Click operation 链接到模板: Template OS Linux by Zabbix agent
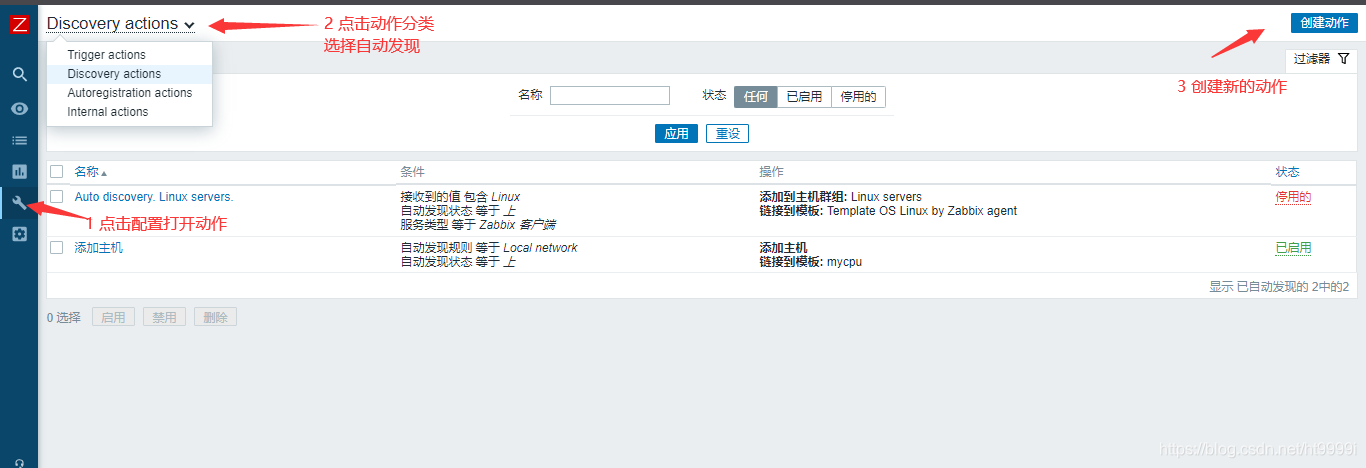This screenshot has height=468, width=1366. click(888, 211)
